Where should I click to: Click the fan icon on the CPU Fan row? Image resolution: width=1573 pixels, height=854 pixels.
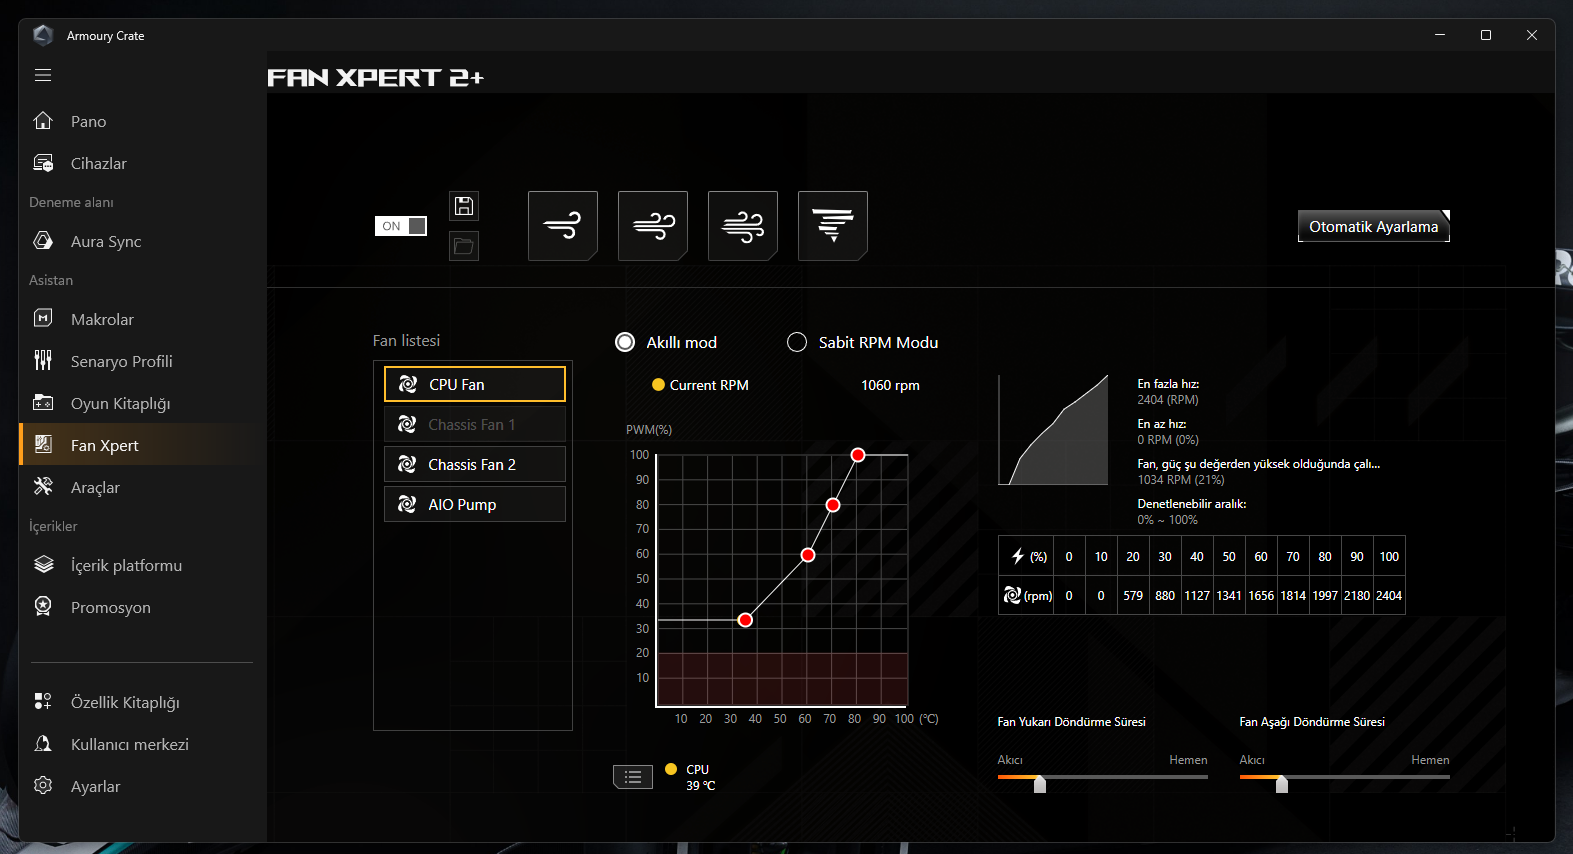coord(408,384)
